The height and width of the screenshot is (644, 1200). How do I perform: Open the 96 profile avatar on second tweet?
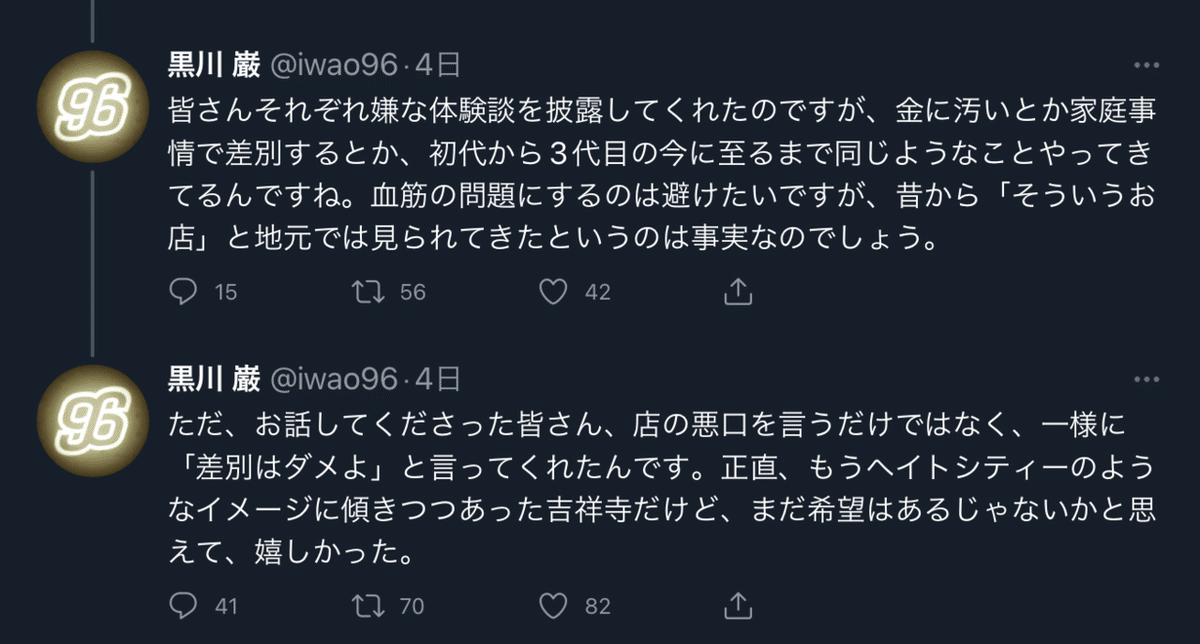pyautogui.click(x=92, y=418)
